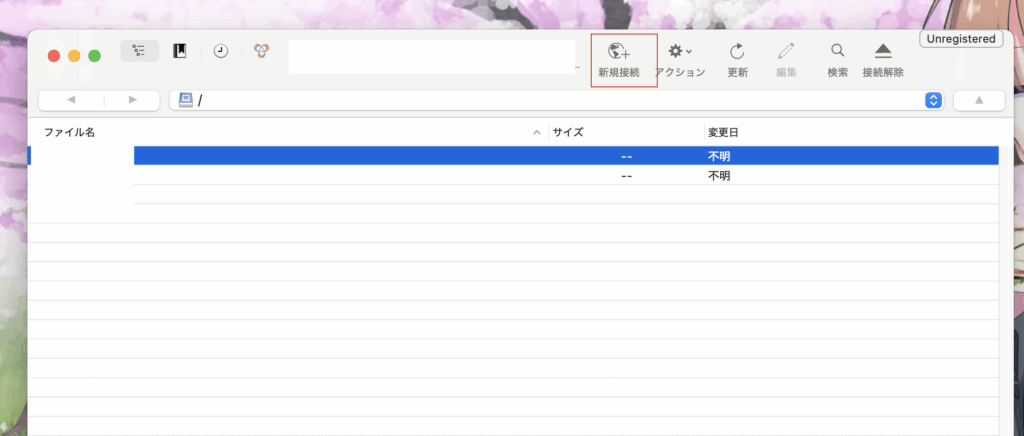Click the path popup blue stepper arrows
The image size is (1024, 436).
click(x=934, y=100)
